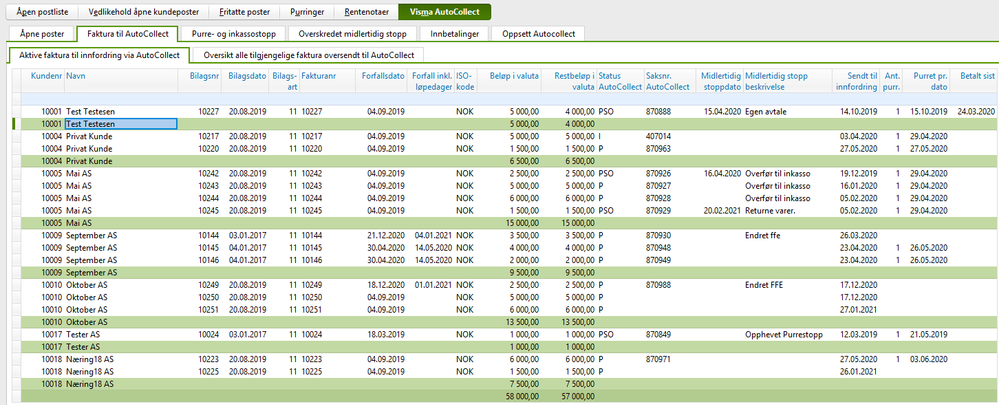Image resolution: width=999 pixels, height=405 pixels.
Task: Click the empty filter row under the headers
Action: point(510,99)
